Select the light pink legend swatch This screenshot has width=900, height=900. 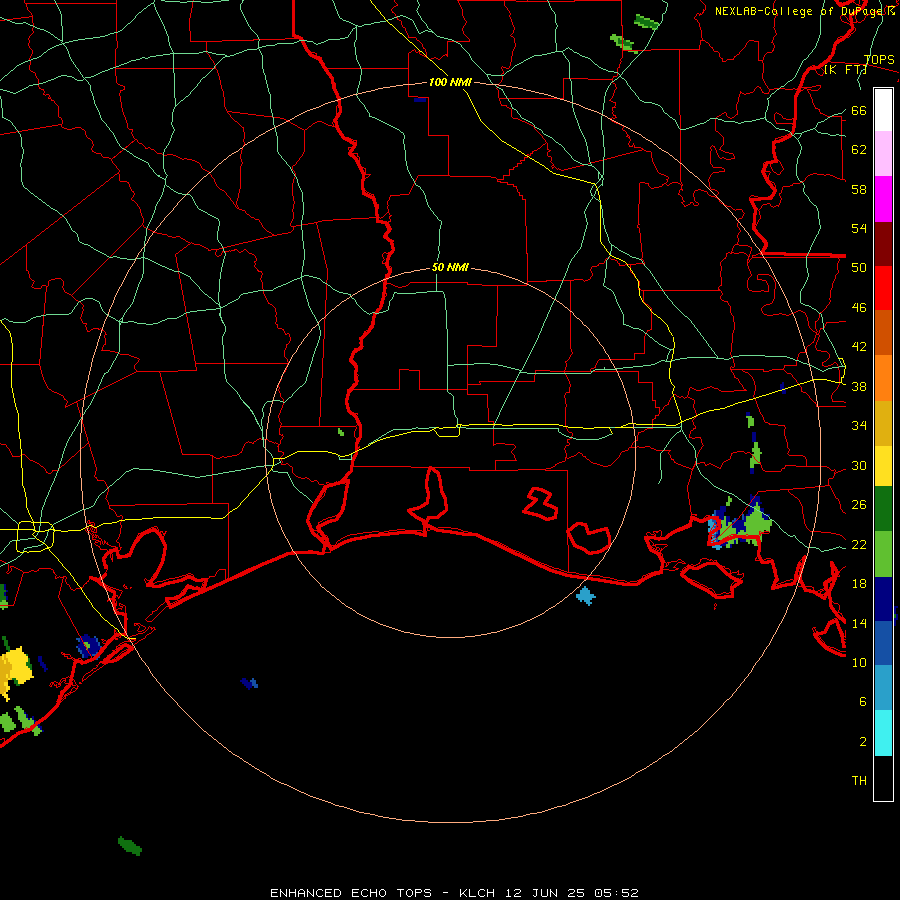[883, 153]
